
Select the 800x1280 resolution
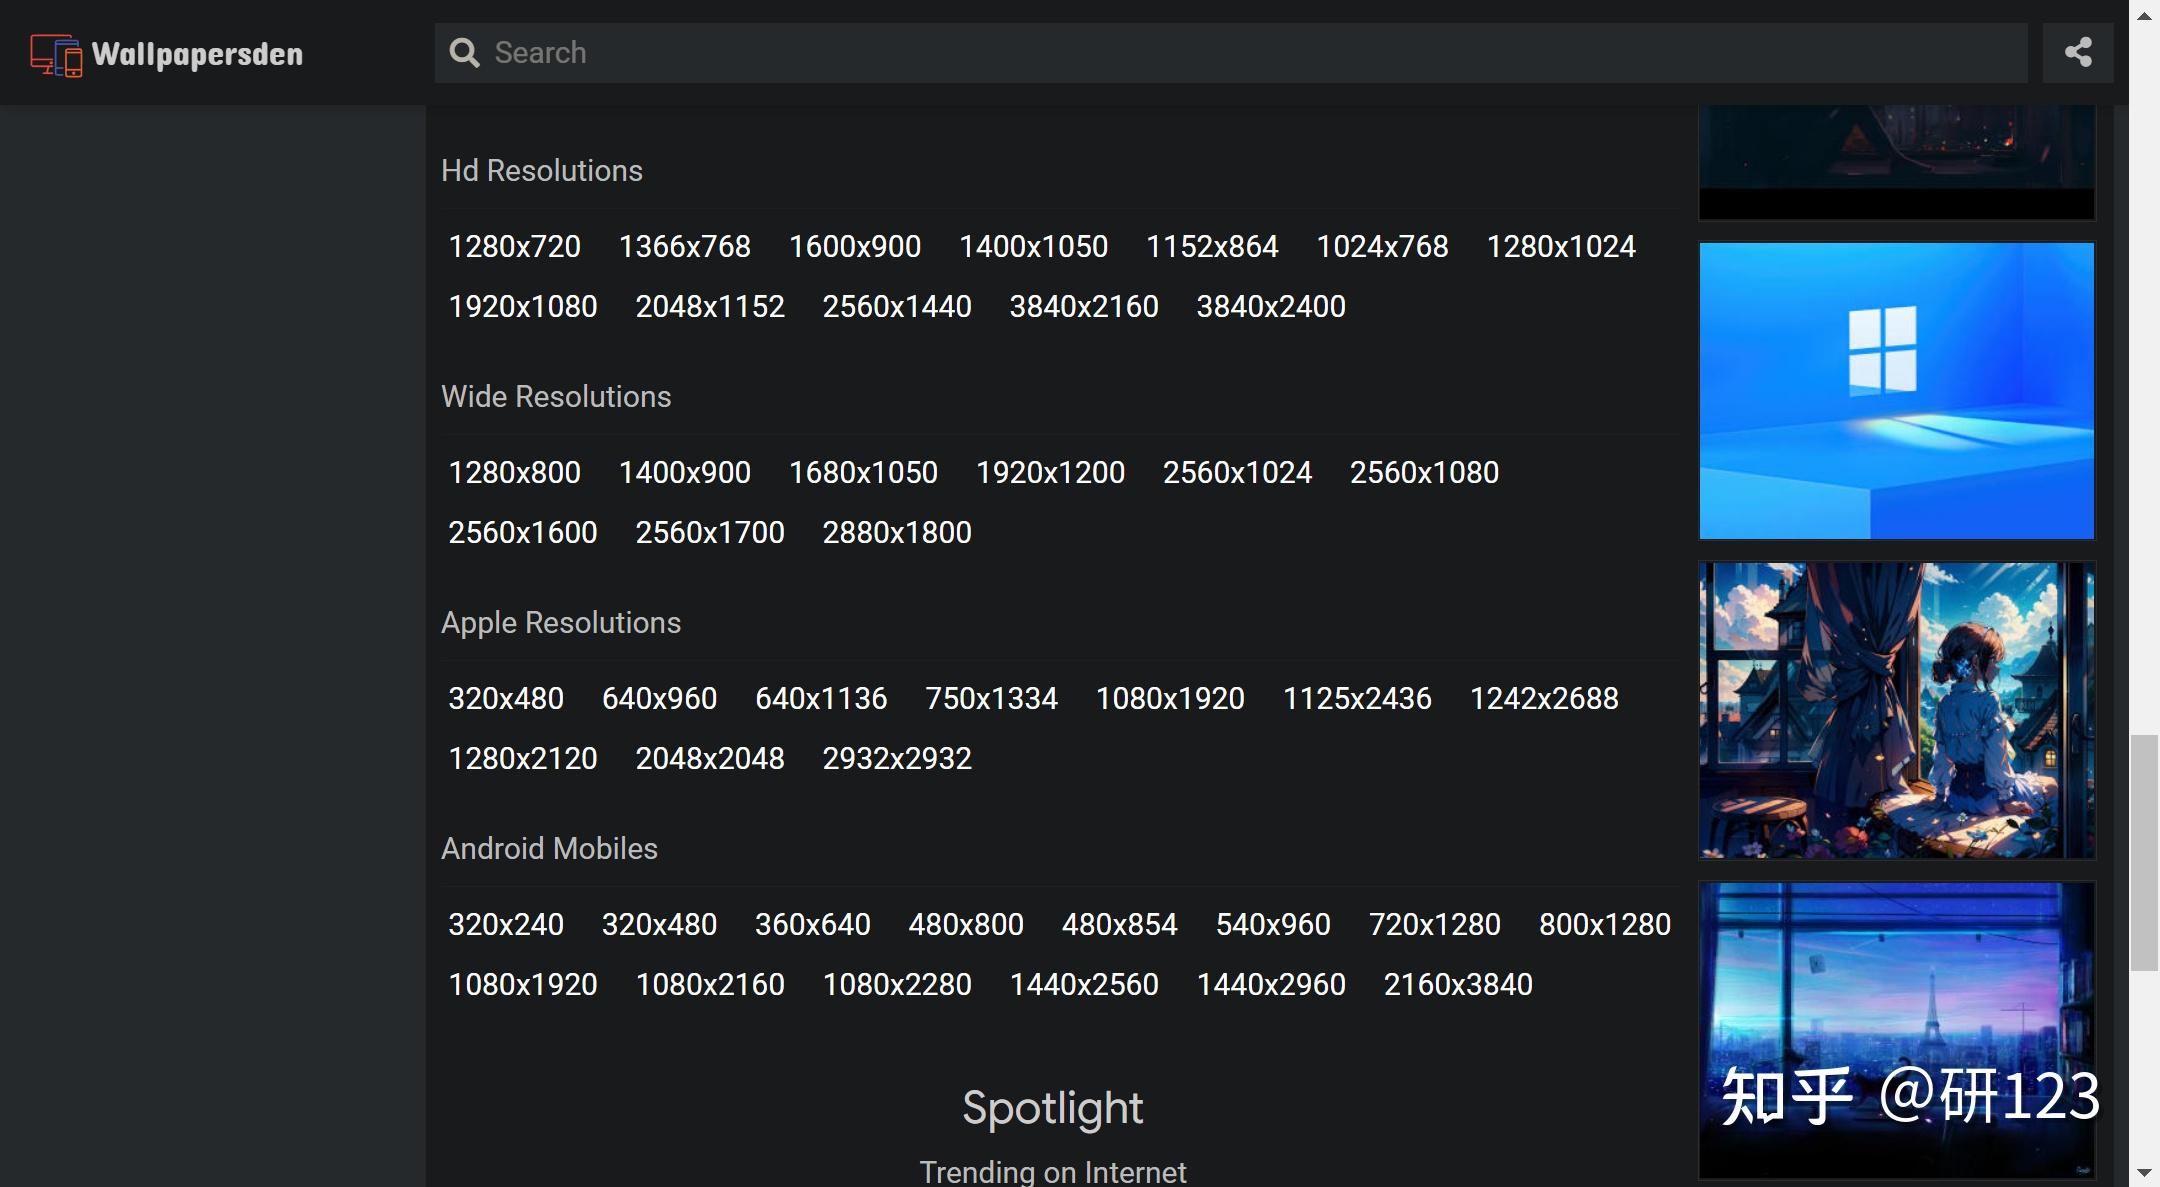pos(1605,925)
